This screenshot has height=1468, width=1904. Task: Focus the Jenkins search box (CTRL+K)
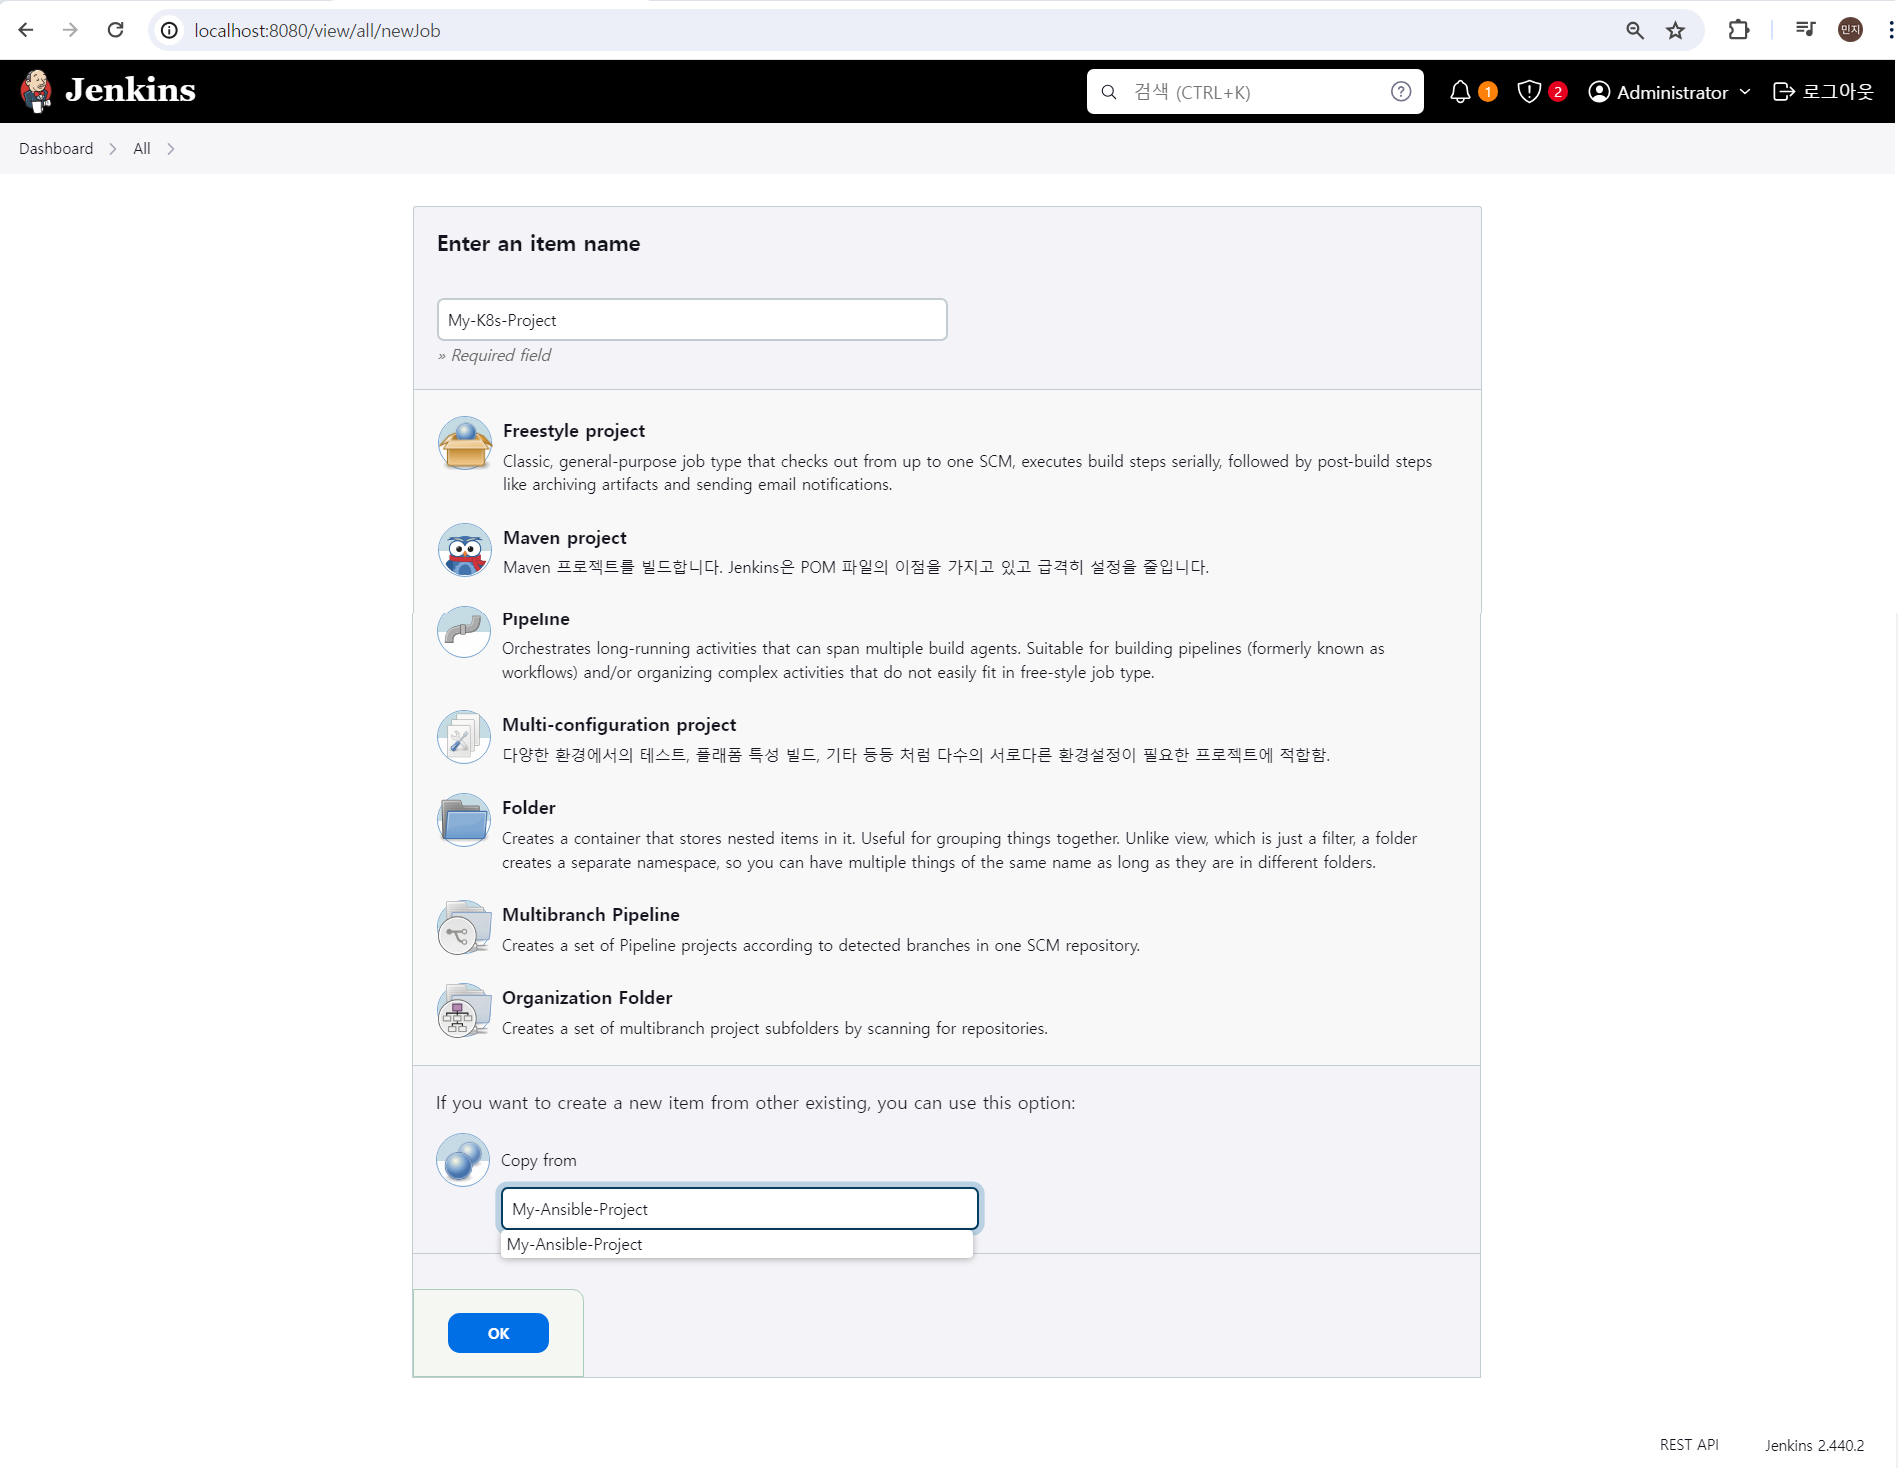tap(1255, 92)
